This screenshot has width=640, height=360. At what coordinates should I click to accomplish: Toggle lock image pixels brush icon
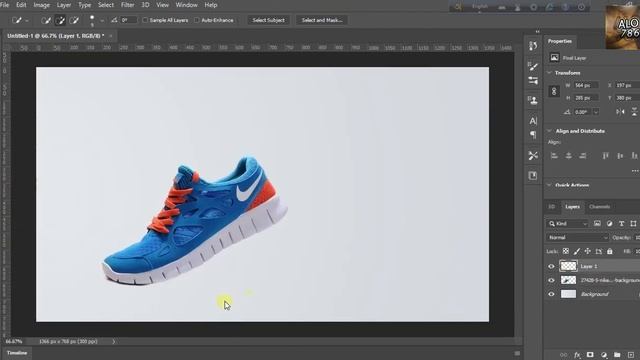(x=577, y=251)
